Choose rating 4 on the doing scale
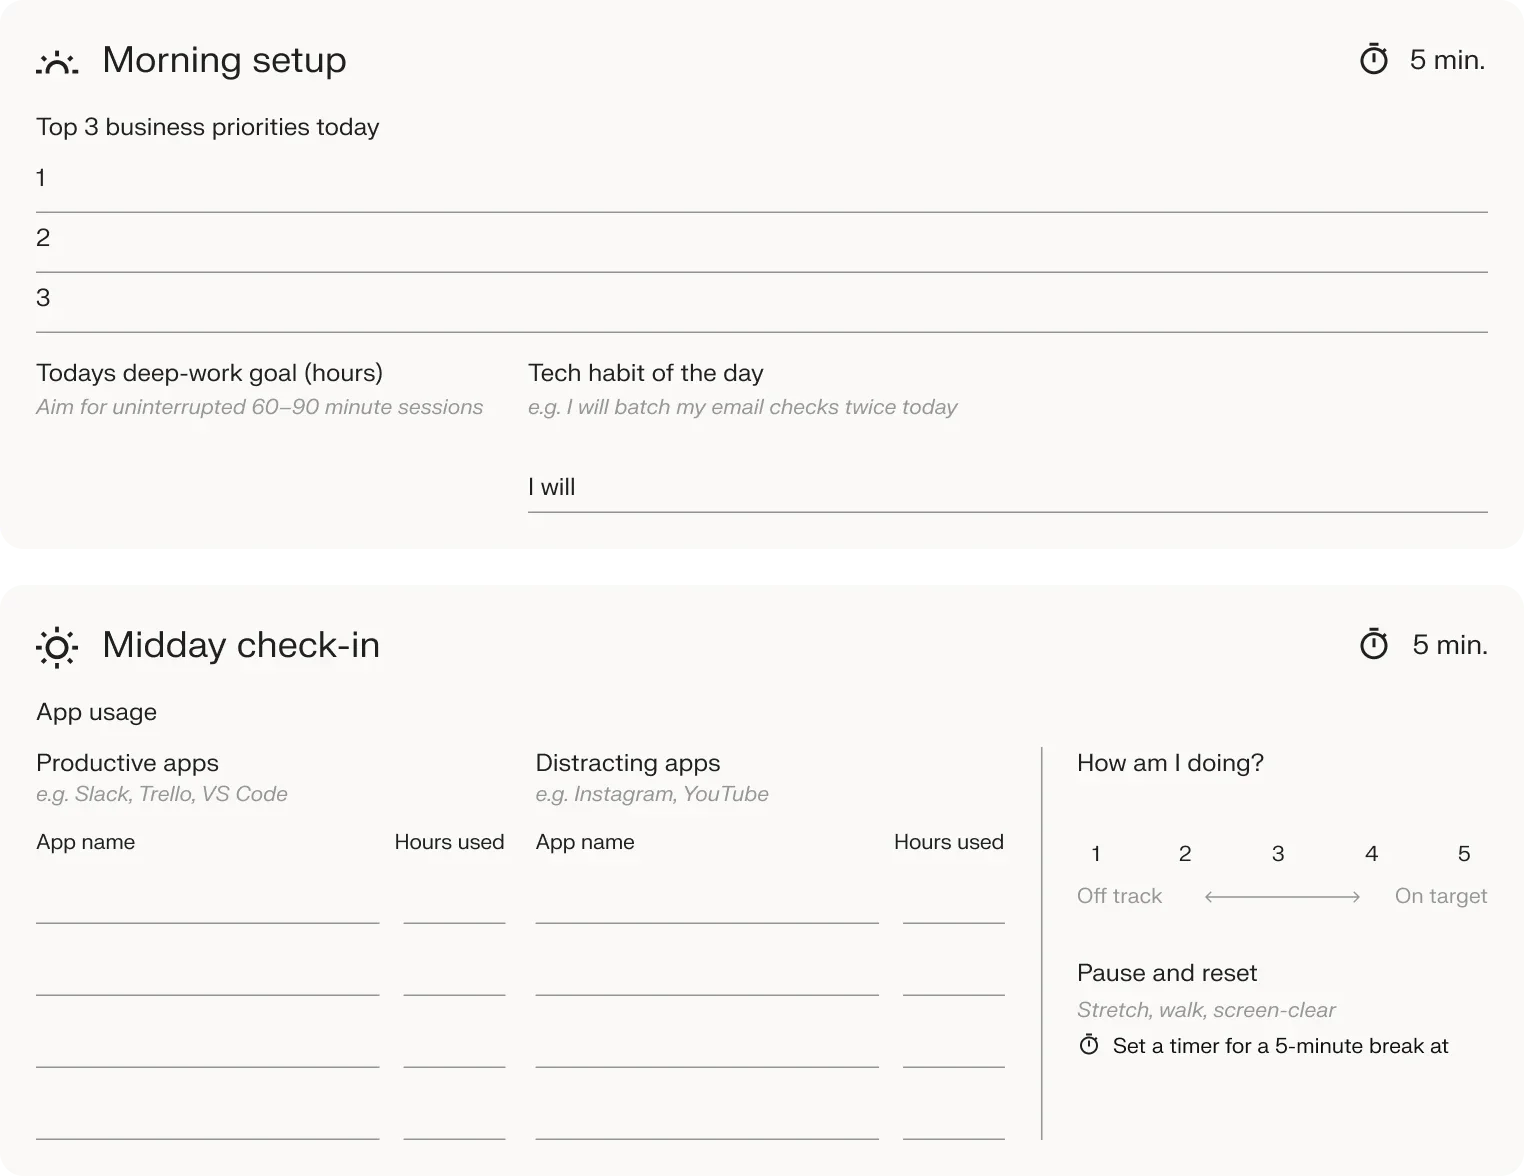Screen dimensions: 1524x1176 1371,854
